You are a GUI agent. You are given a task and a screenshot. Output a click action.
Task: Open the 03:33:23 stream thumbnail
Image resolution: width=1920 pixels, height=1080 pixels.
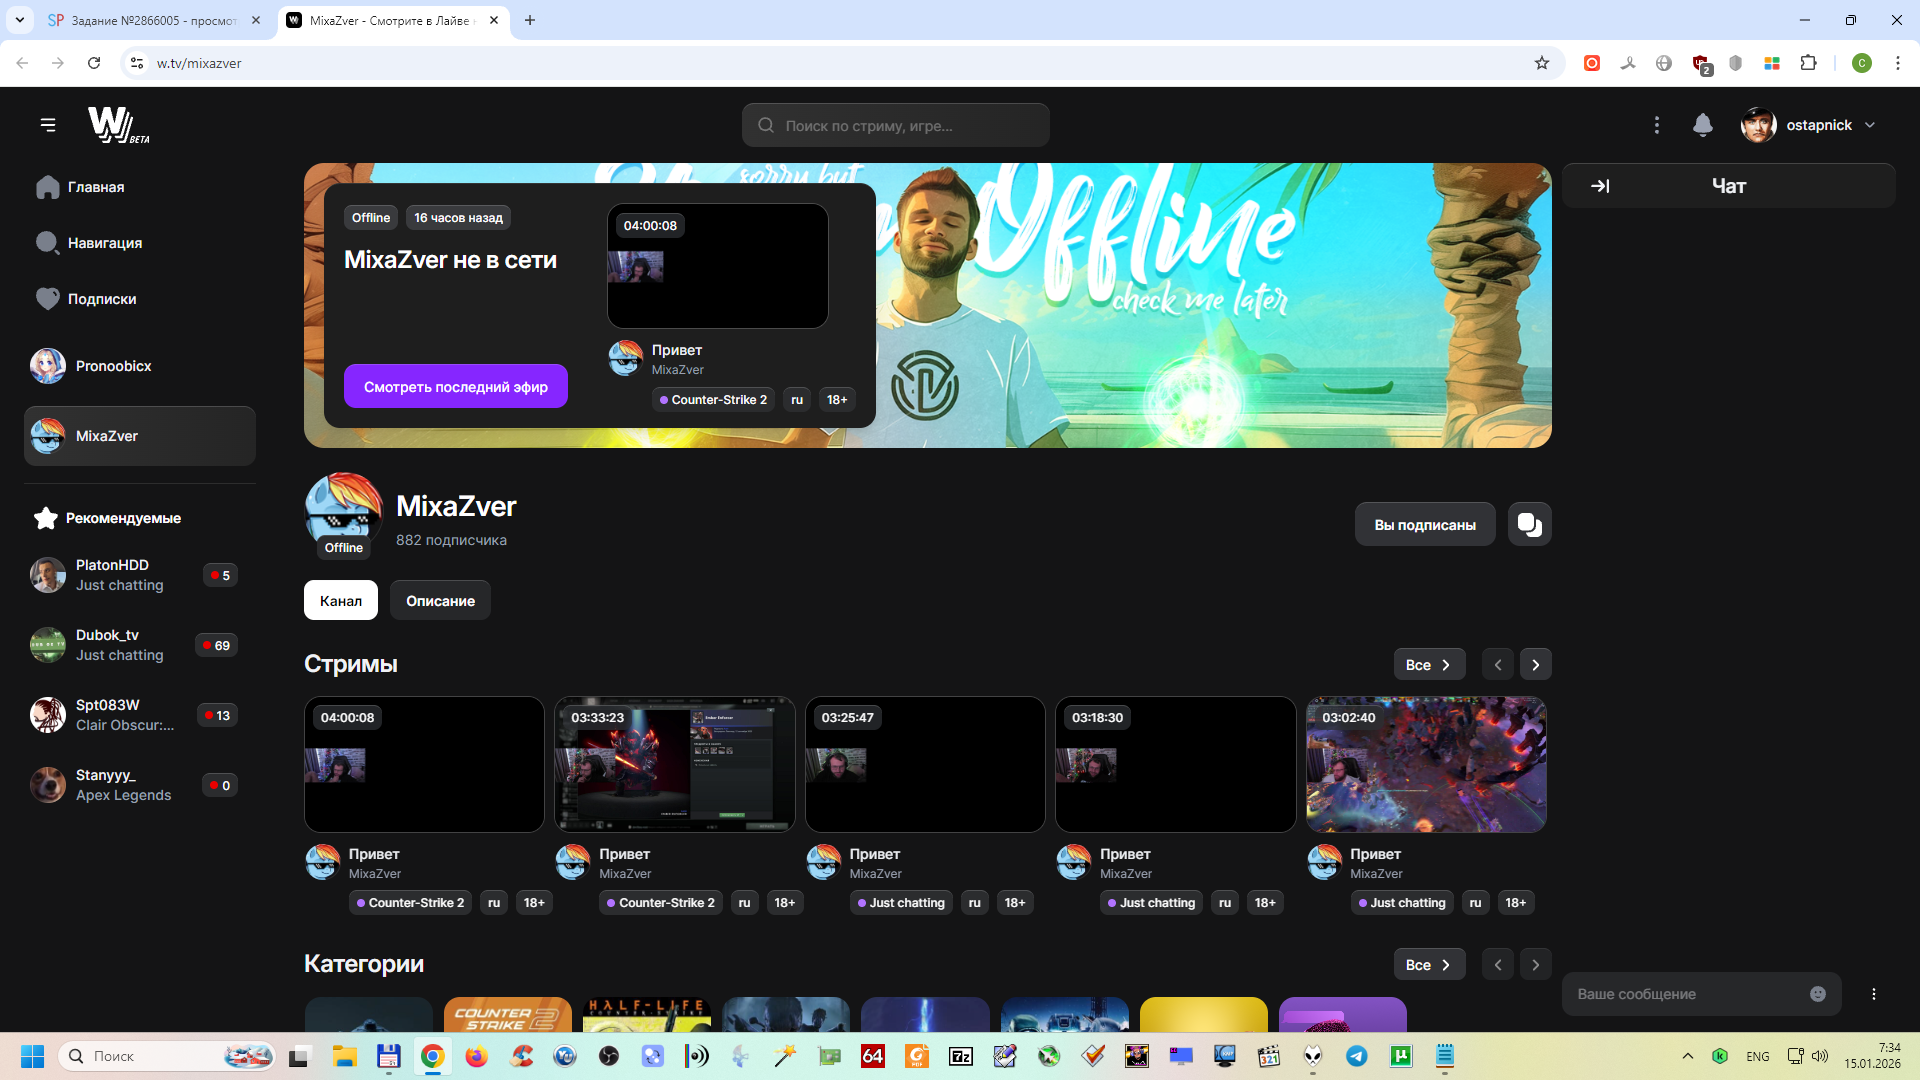click(x=674, y=764)
